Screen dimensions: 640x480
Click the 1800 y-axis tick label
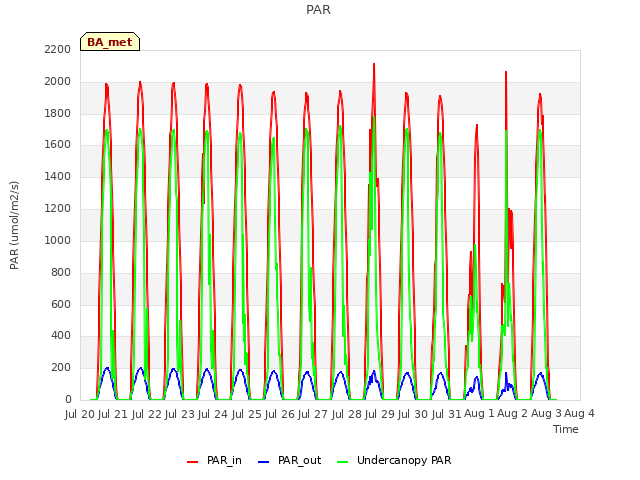pyautogui.click(x=58, y=113)
